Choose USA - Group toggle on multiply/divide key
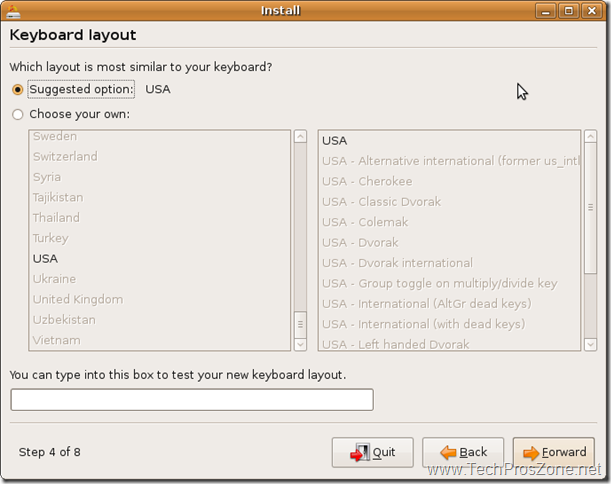Screen dimensions: 611x484 tap(449, 283)
